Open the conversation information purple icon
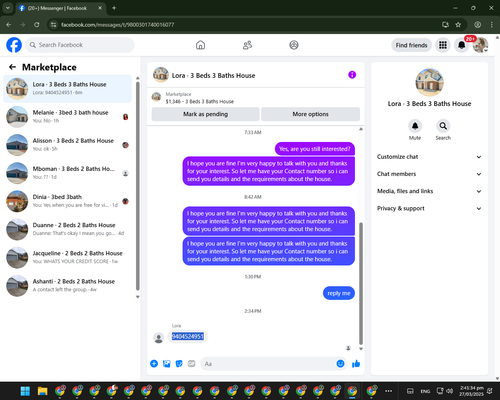The width and height of the screenshot is (500, 400). [x=352, y=75]
